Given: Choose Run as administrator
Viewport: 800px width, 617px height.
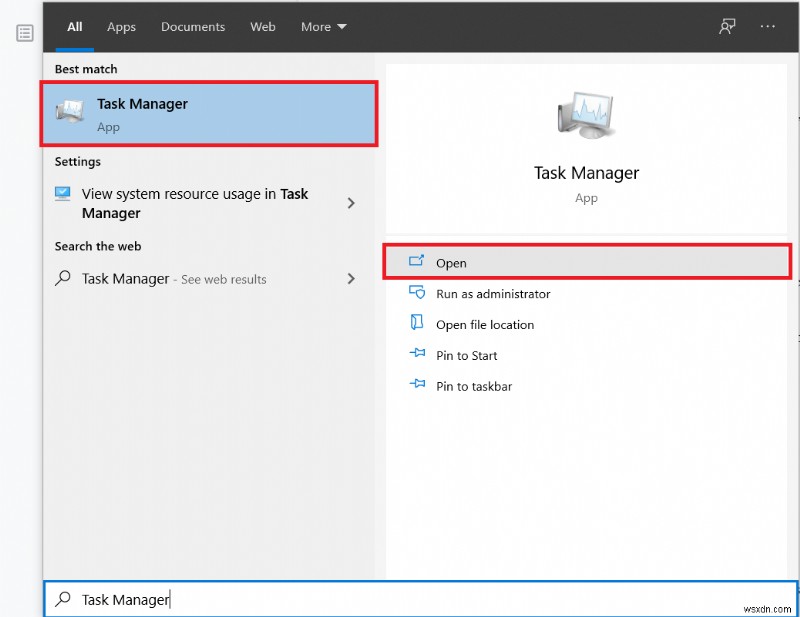Looking at the screenshot, I should [x=493, y=294].
